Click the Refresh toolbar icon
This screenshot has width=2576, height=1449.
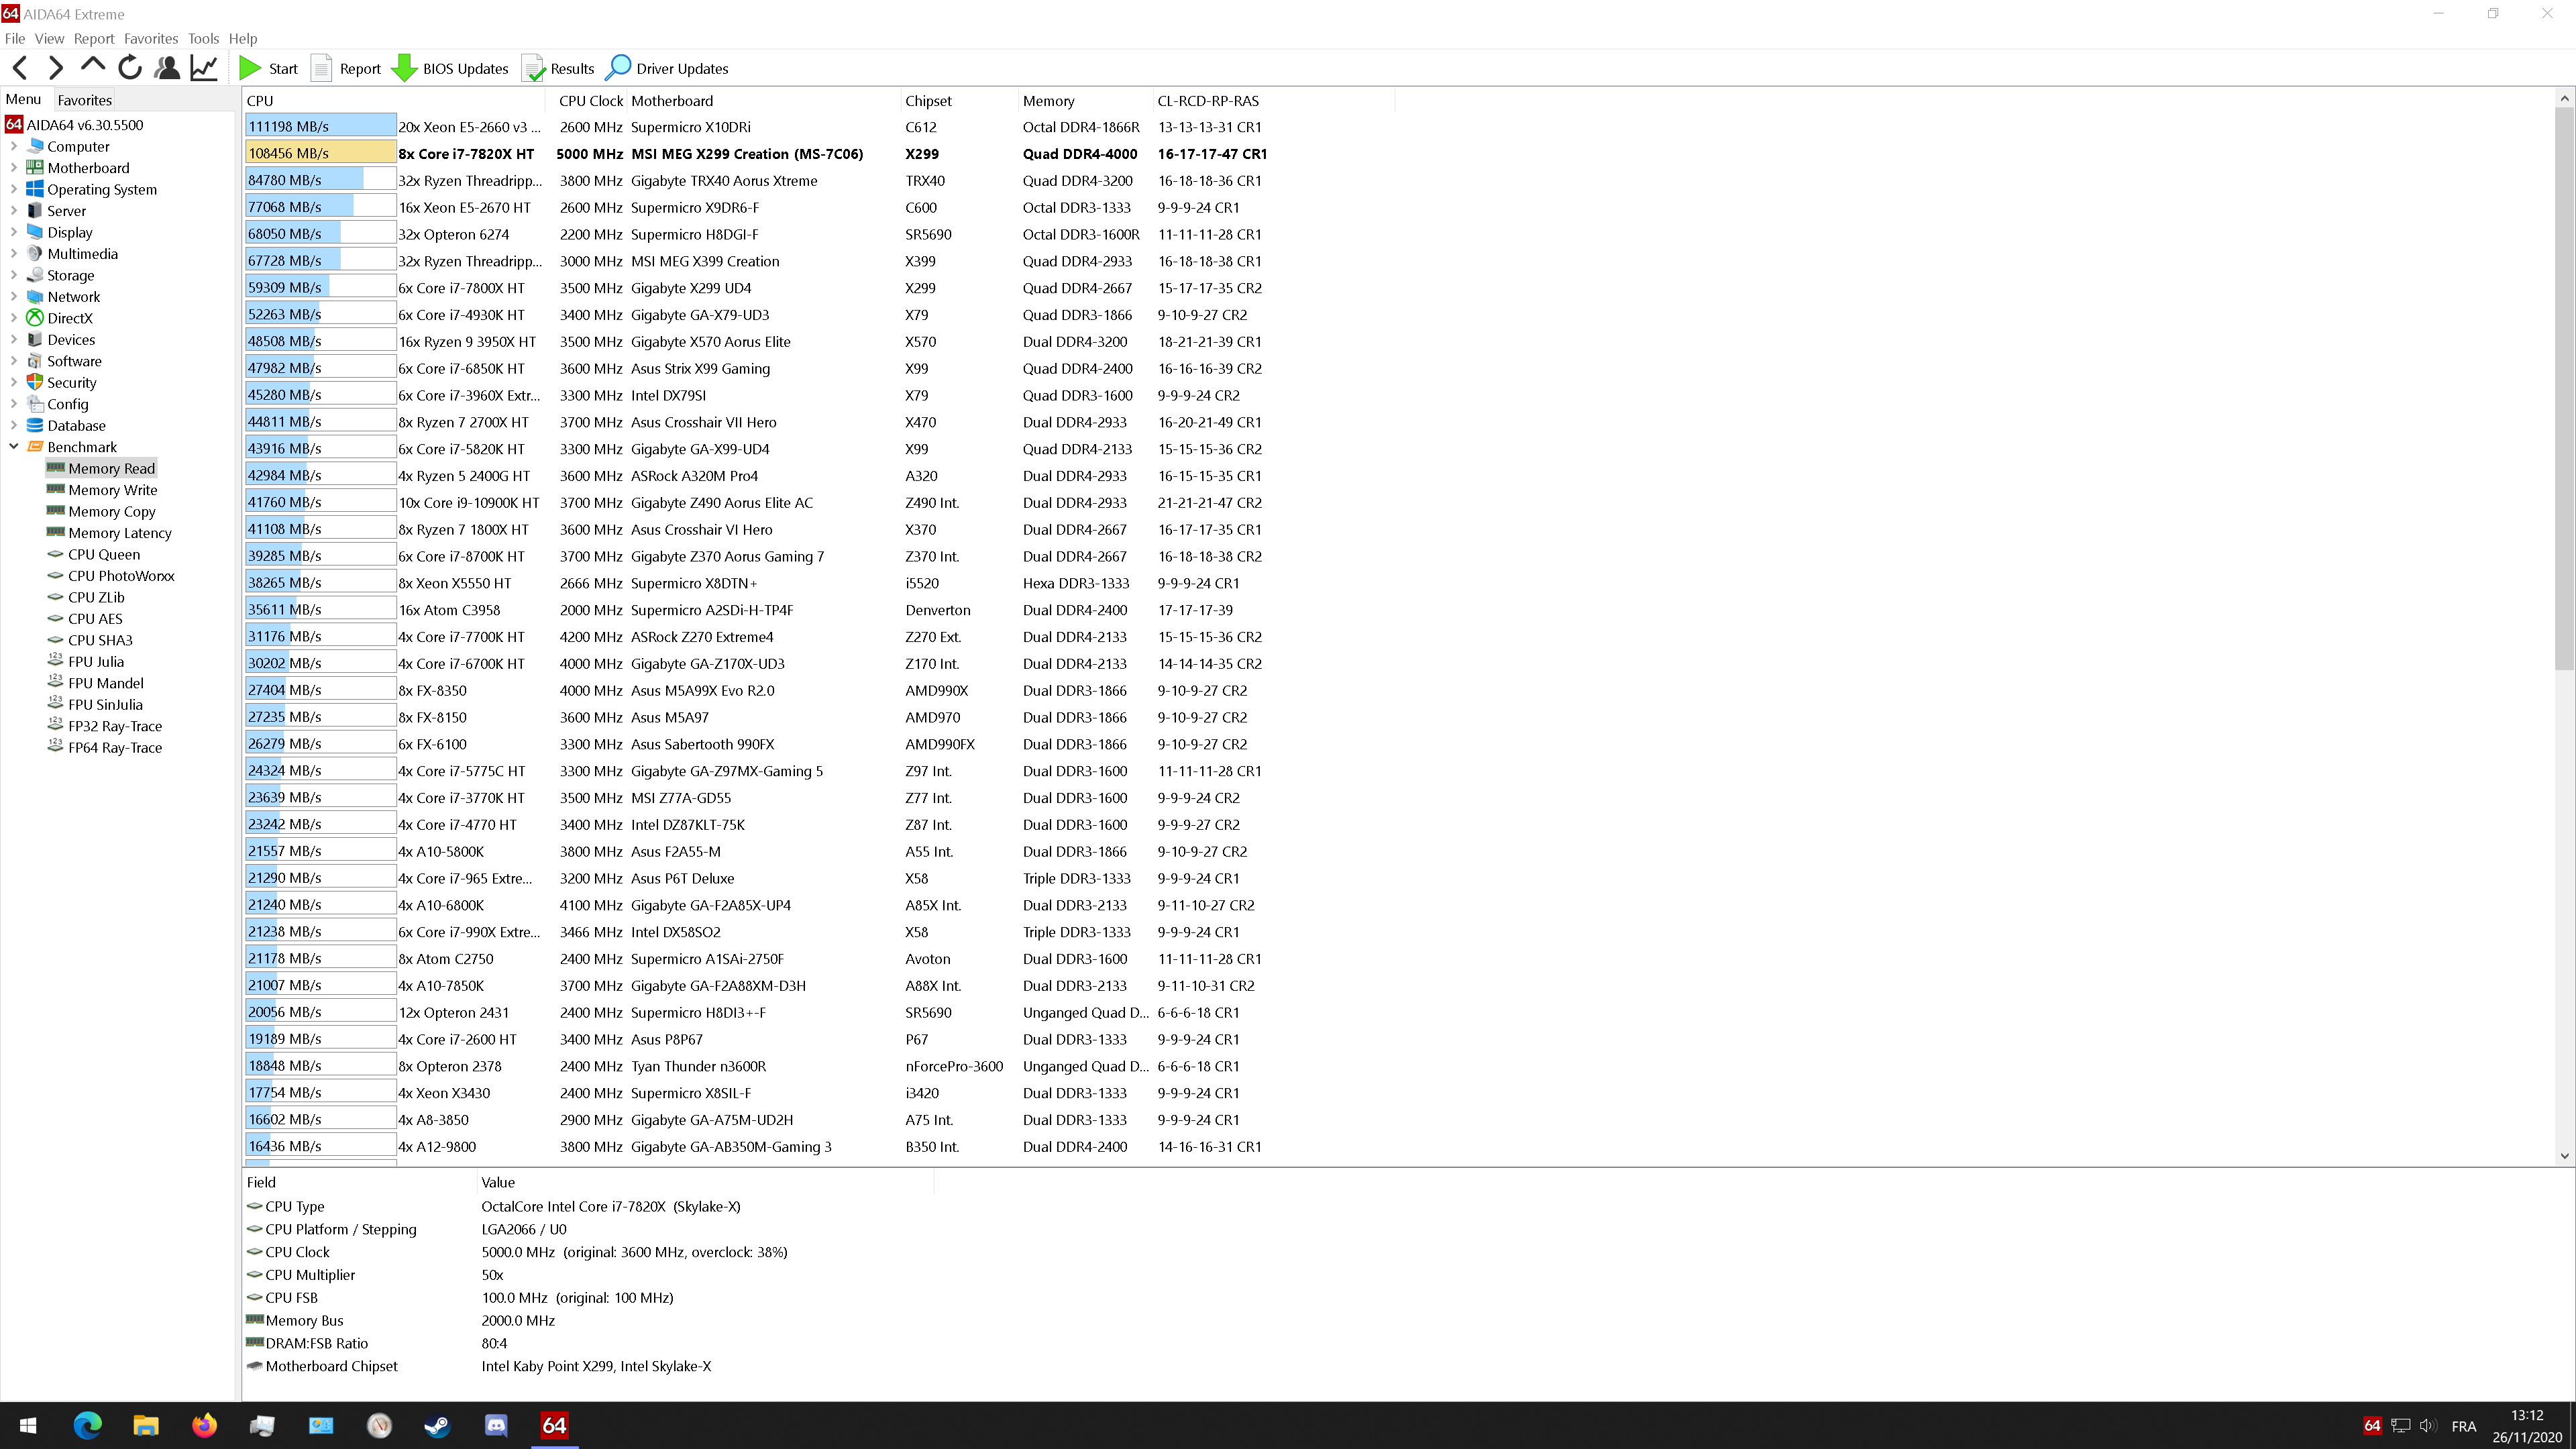tap(130, 68)
